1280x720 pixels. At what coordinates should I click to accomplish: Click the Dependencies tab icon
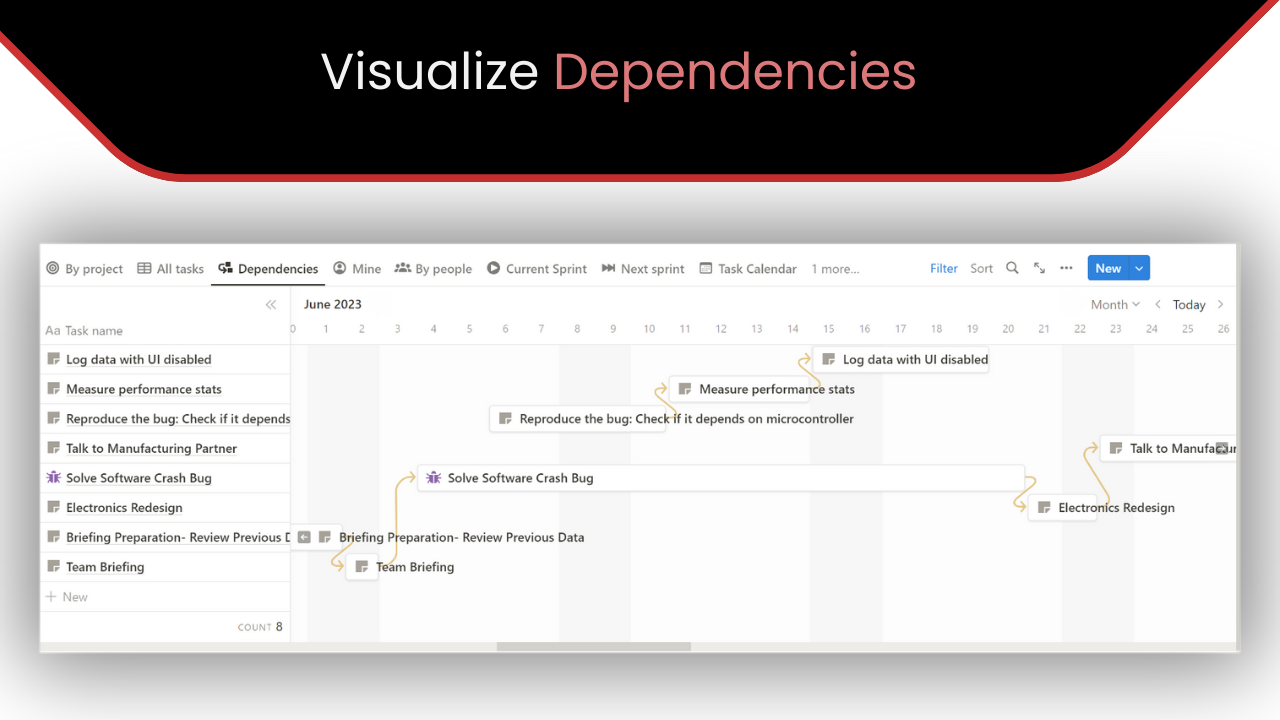pos(225,268)
